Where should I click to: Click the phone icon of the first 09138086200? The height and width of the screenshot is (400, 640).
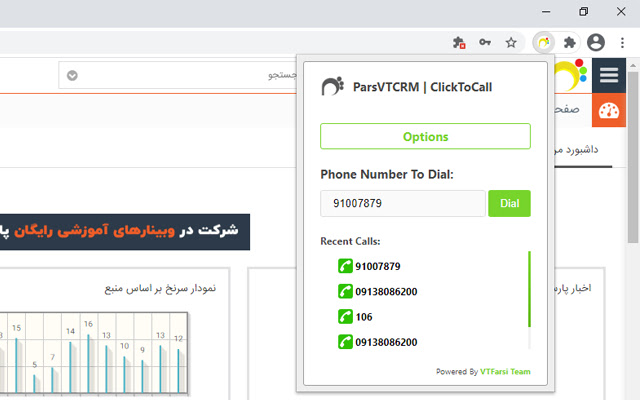click(x=345, y=291)
